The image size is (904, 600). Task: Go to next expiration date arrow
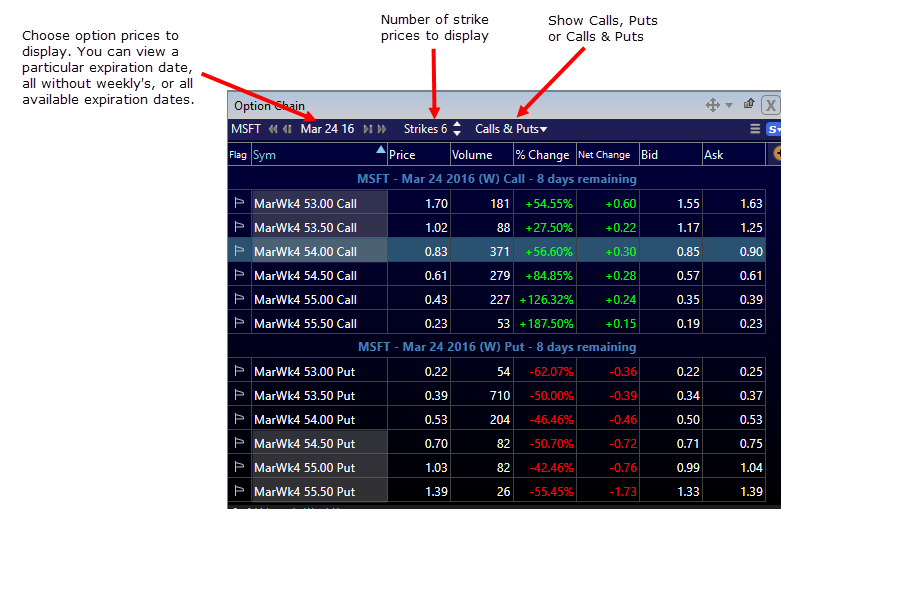coord(367,129)
